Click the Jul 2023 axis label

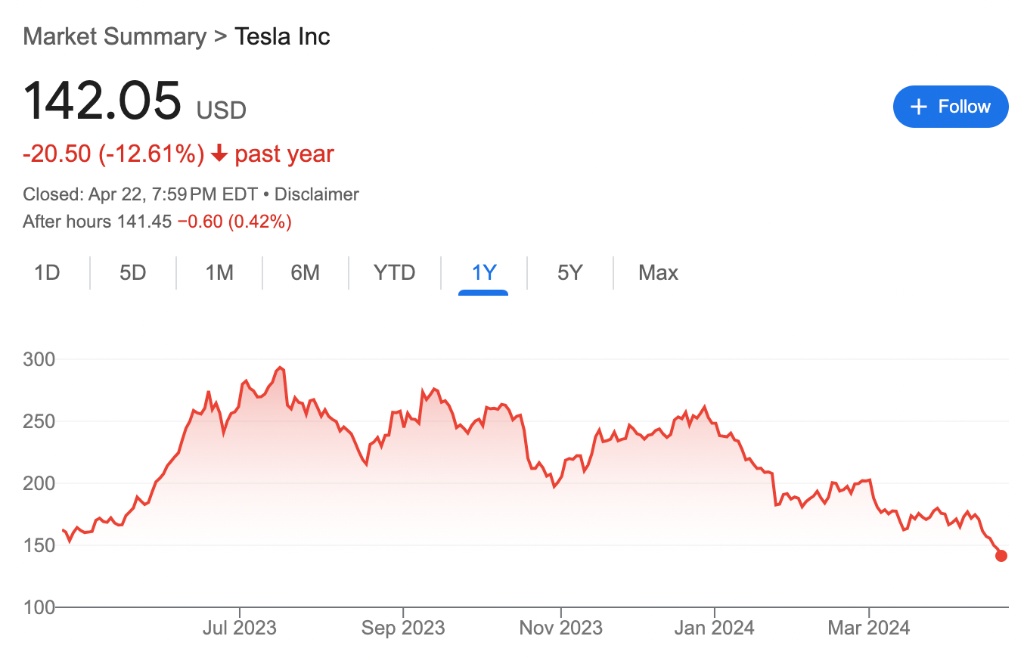coord(239,628)
